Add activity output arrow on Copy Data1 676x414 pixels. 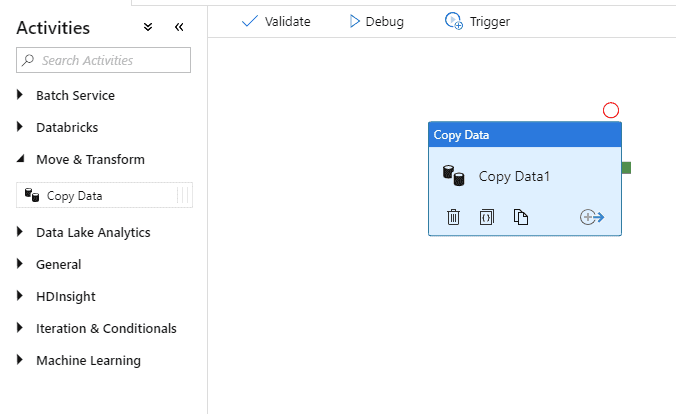pyautogui.click(x=592, y=217)
